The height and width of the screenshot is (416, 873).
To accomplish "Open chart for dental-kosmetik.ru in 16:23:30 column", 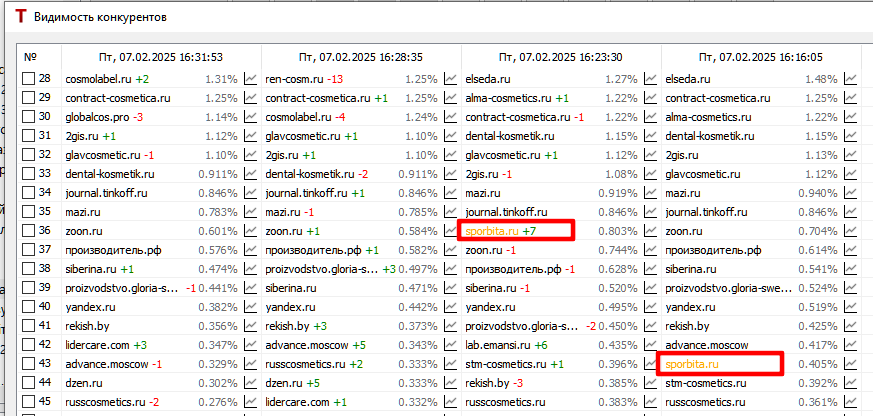I will click(650, 136).
